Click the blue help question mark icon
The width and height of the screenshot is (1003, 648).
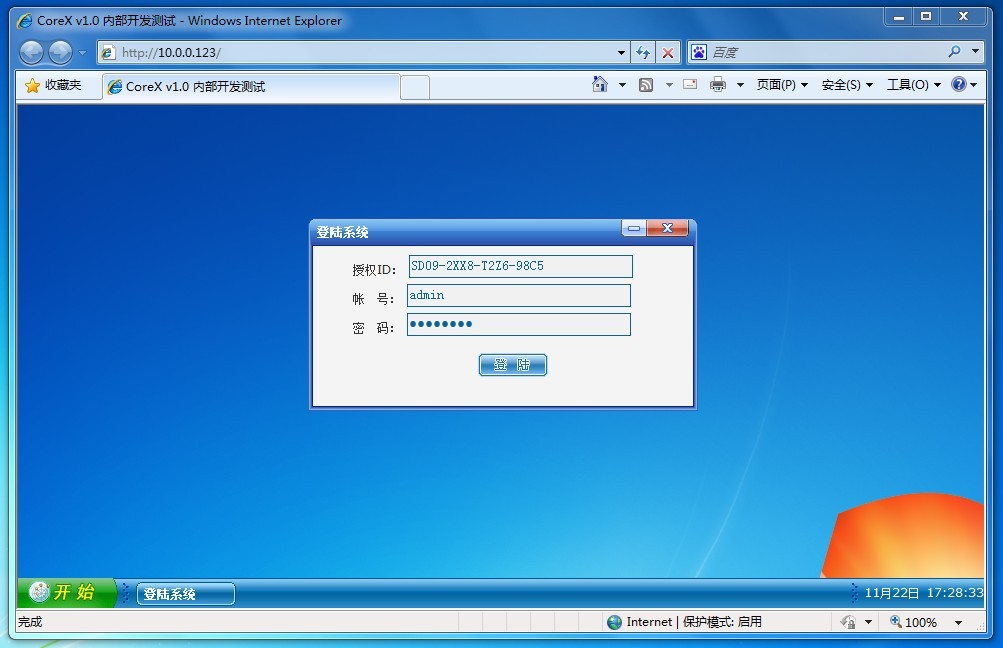tap(959, 85)
